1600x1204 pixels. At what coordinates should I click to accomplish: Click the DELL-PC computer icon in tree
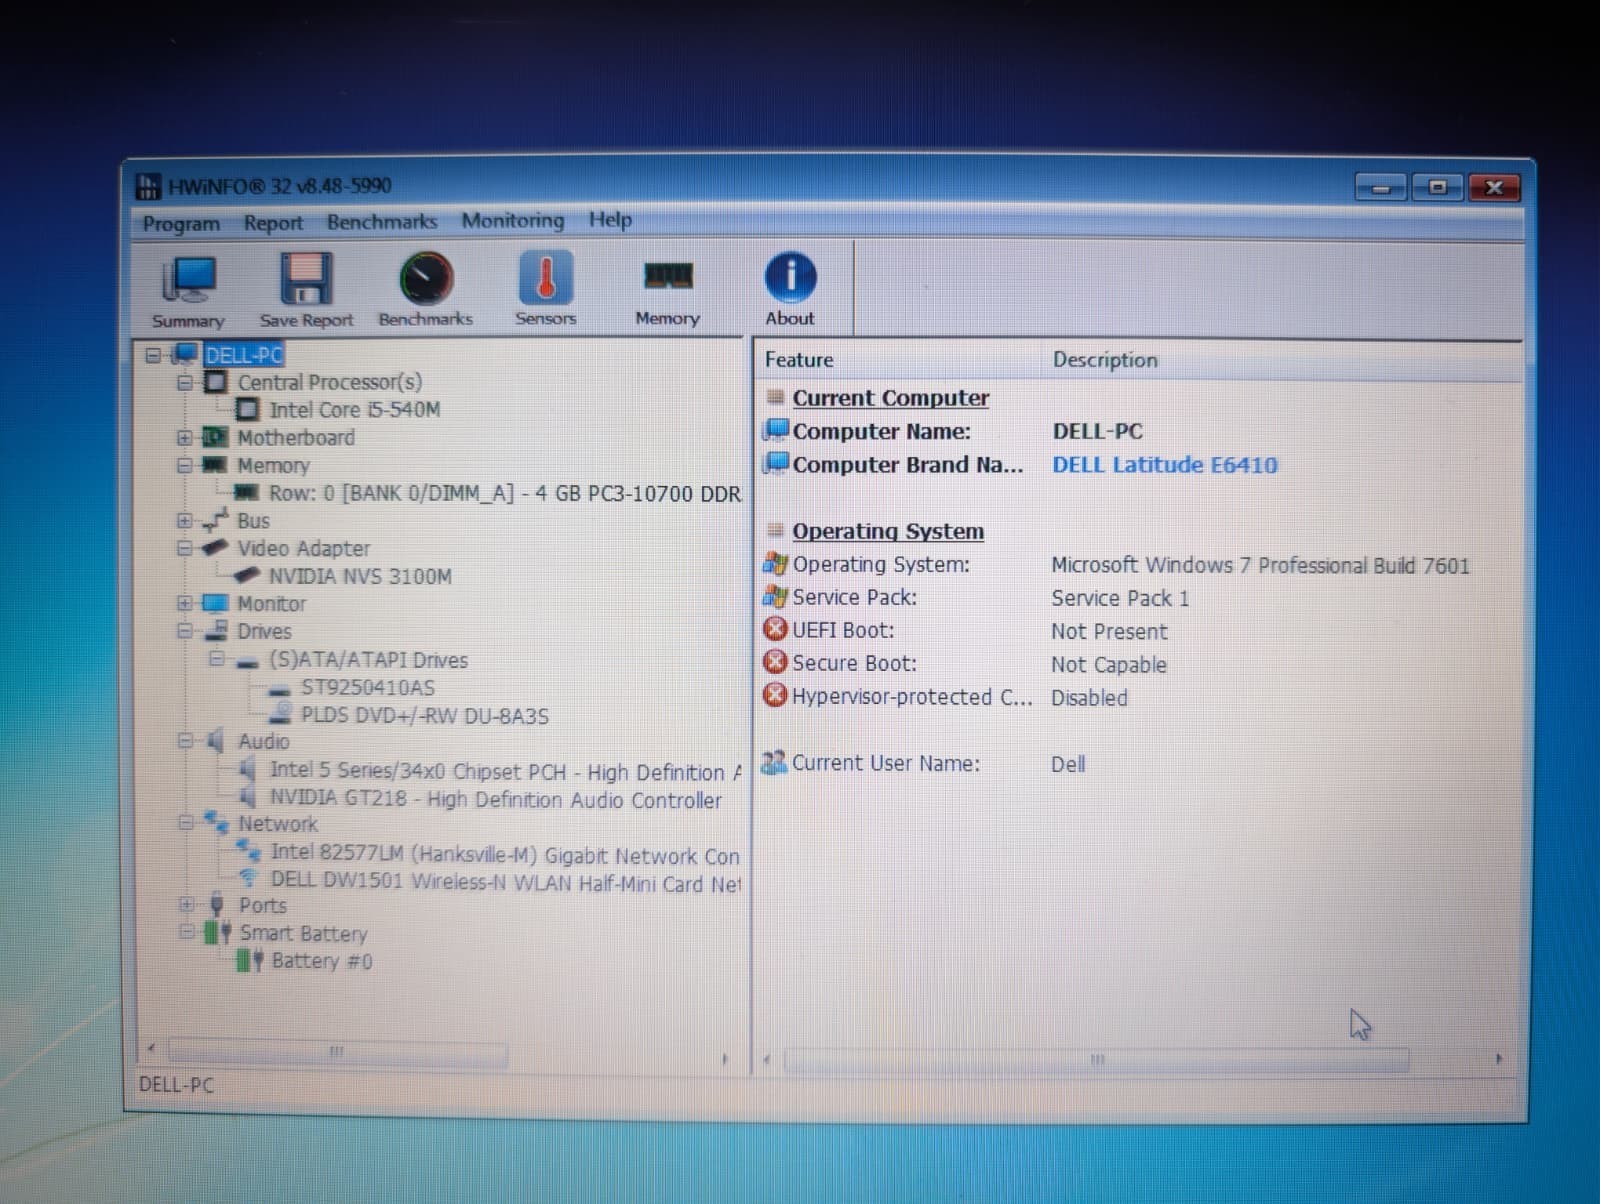tap(185, 354)
